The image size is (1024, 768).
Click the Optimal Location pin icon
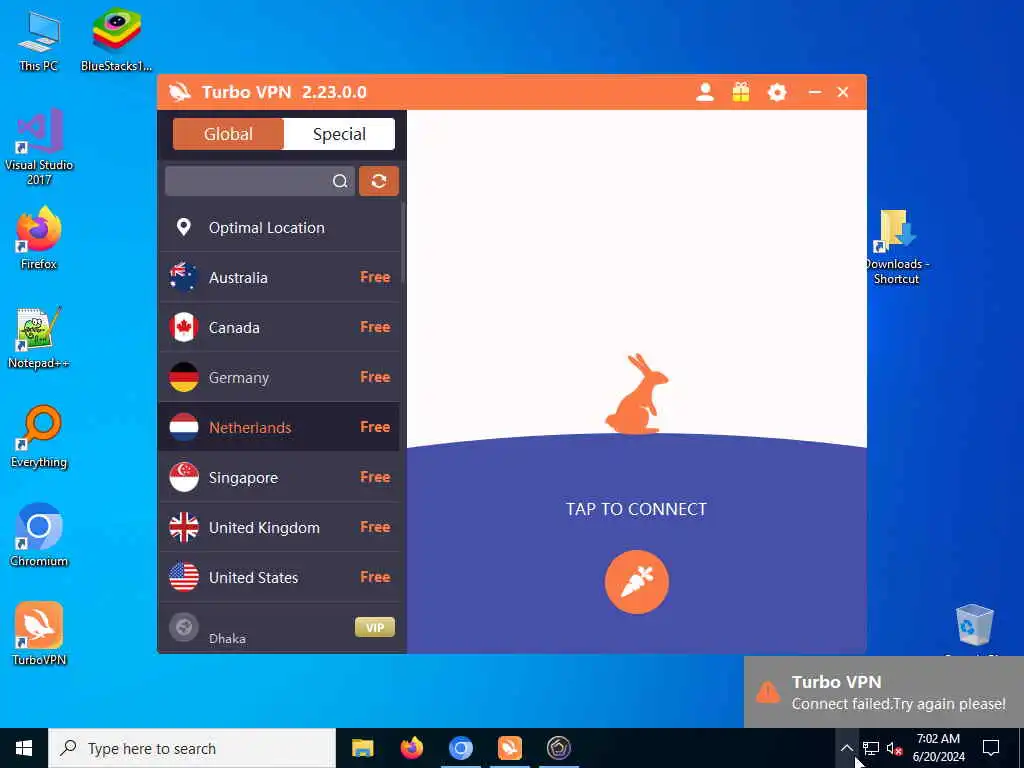tap(184, 227)
